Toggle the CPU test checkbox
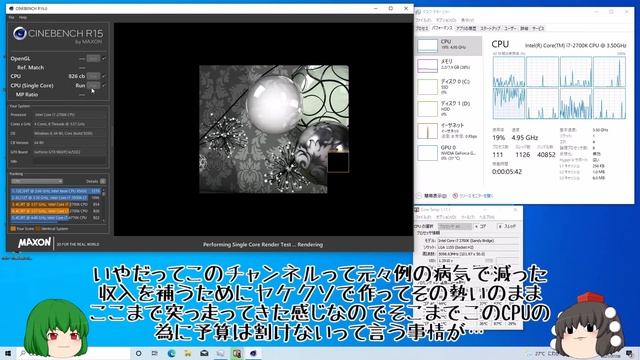This screenshot has width=640, height=360. click(104, 76)
